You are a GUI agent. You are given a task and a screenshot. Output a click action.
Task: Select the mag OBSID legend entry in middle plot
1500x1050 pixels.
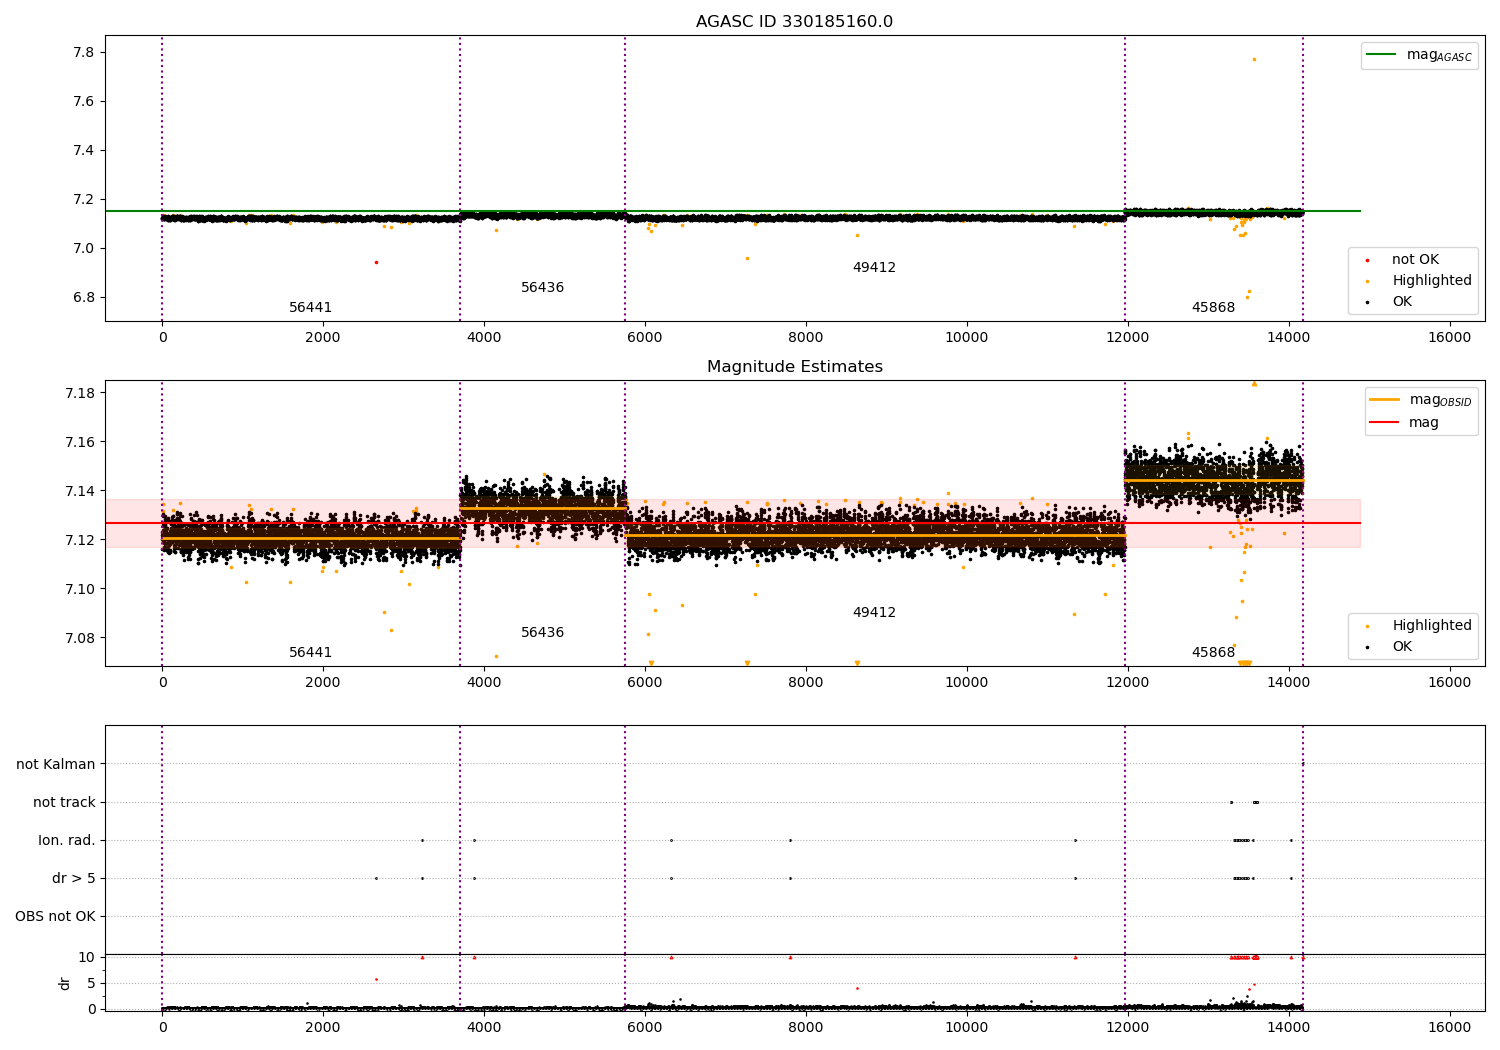click(x=1421, y=400)
